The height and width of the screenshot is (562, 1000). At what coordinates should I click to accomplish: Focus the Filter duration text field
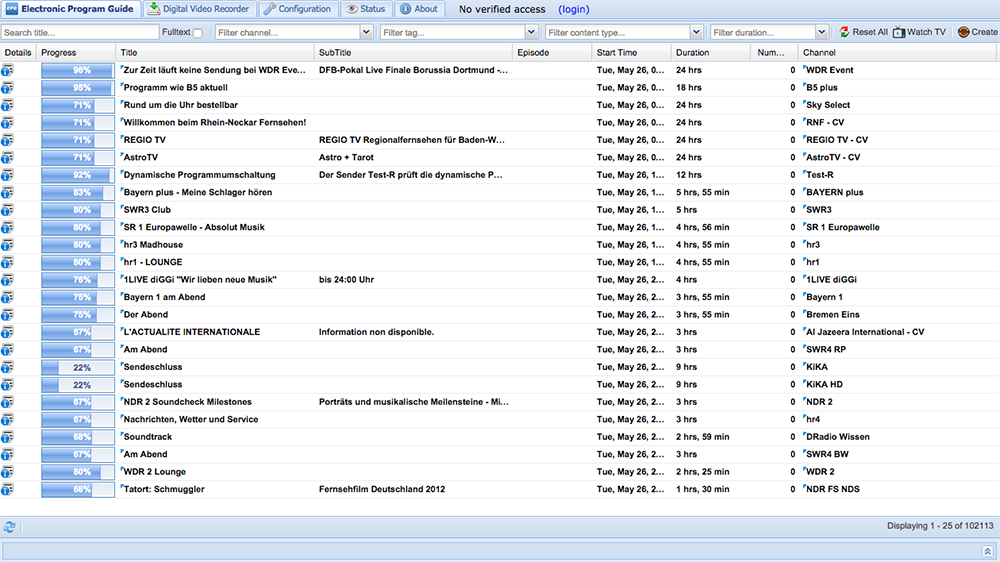tap(763, 32)
